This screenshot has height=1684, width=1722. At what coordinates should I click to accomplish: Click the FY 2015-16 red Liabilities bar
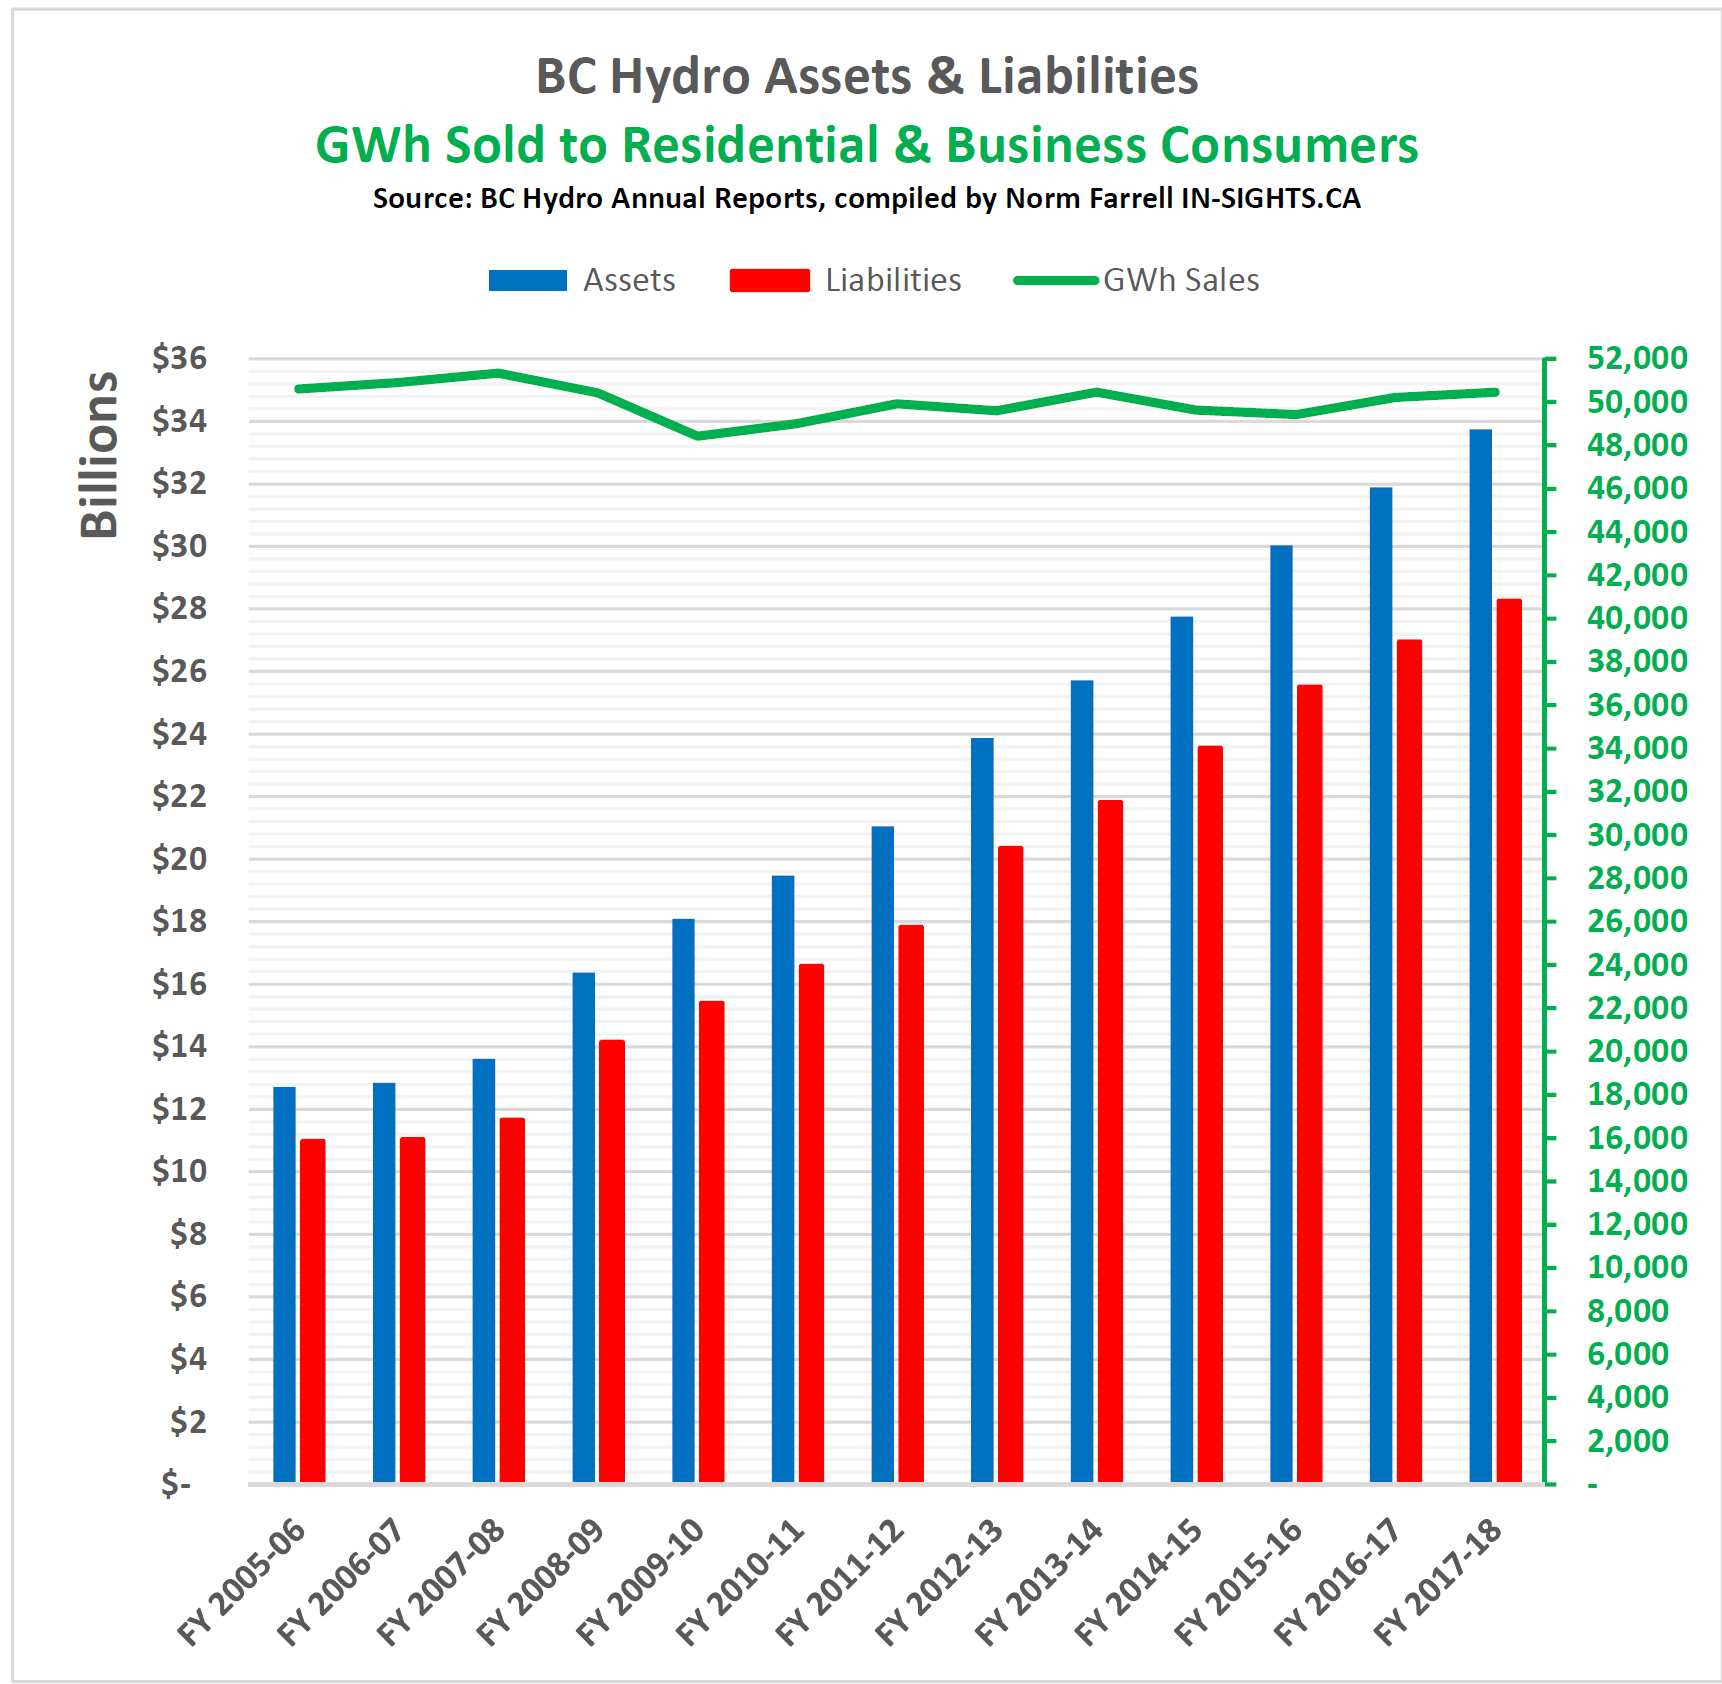(1309, 1083)
